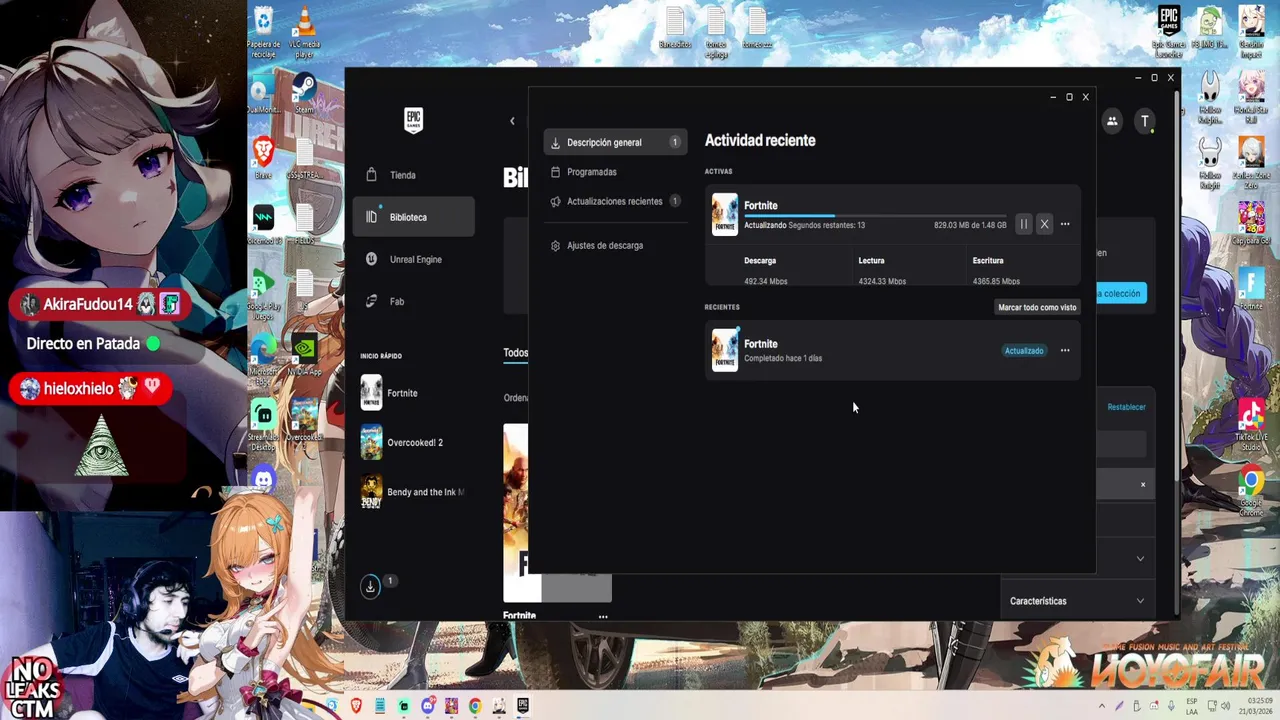Click Discord icon in taskbar

tap(427, 706)
